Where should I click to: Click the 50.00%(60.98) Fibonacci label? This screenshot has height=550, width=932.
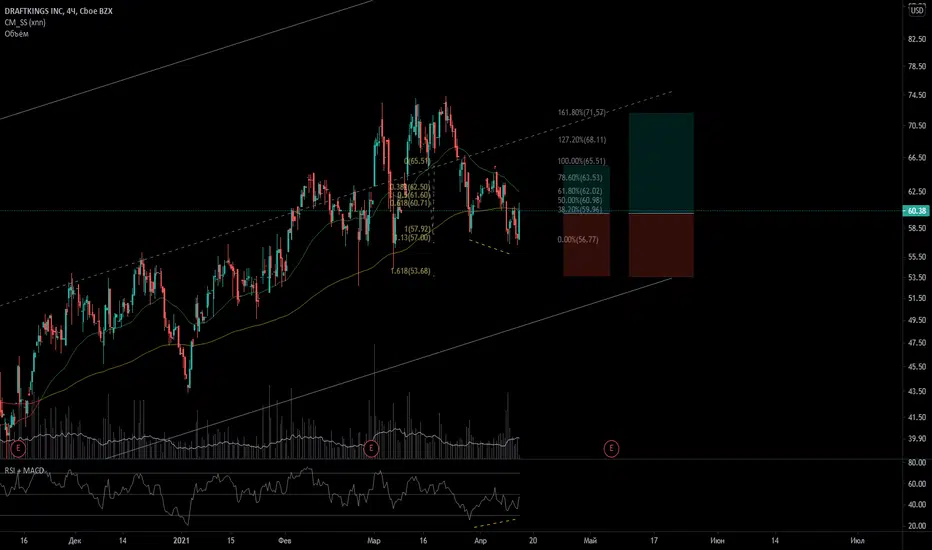tap(580, 200)
